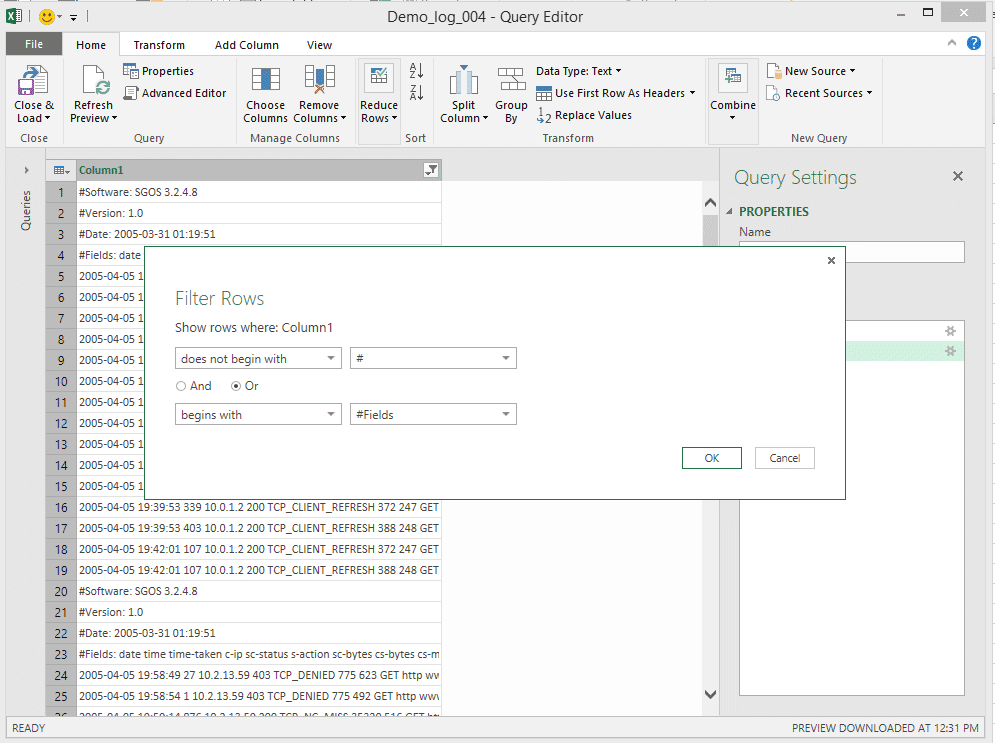Open the File tab
This screenshot has width=995, height=743.
(x=34, y=44)
